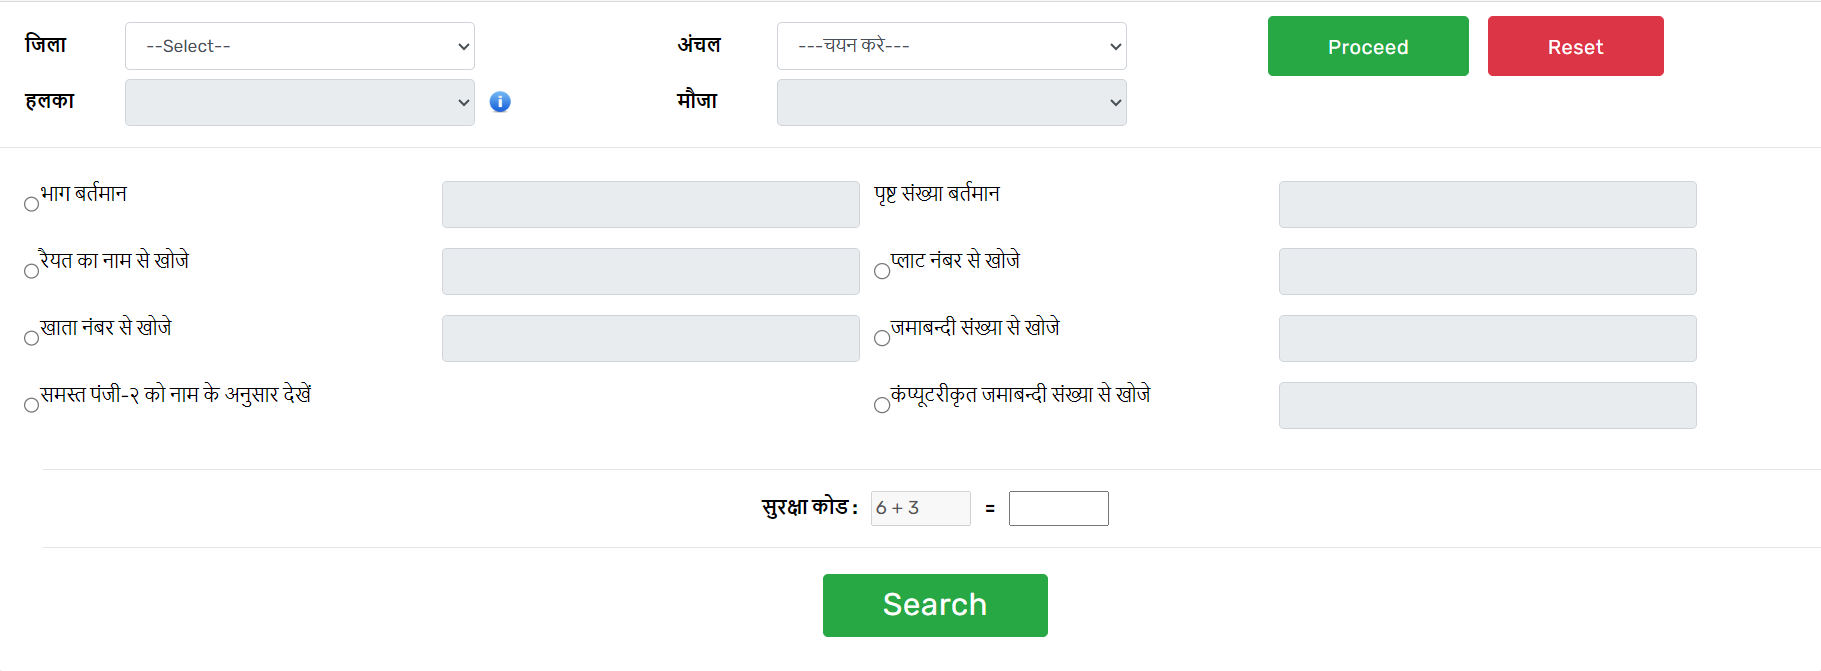Click the blue info icon beside हलका
The image size is (1821, 671).
tap(500, 102)
